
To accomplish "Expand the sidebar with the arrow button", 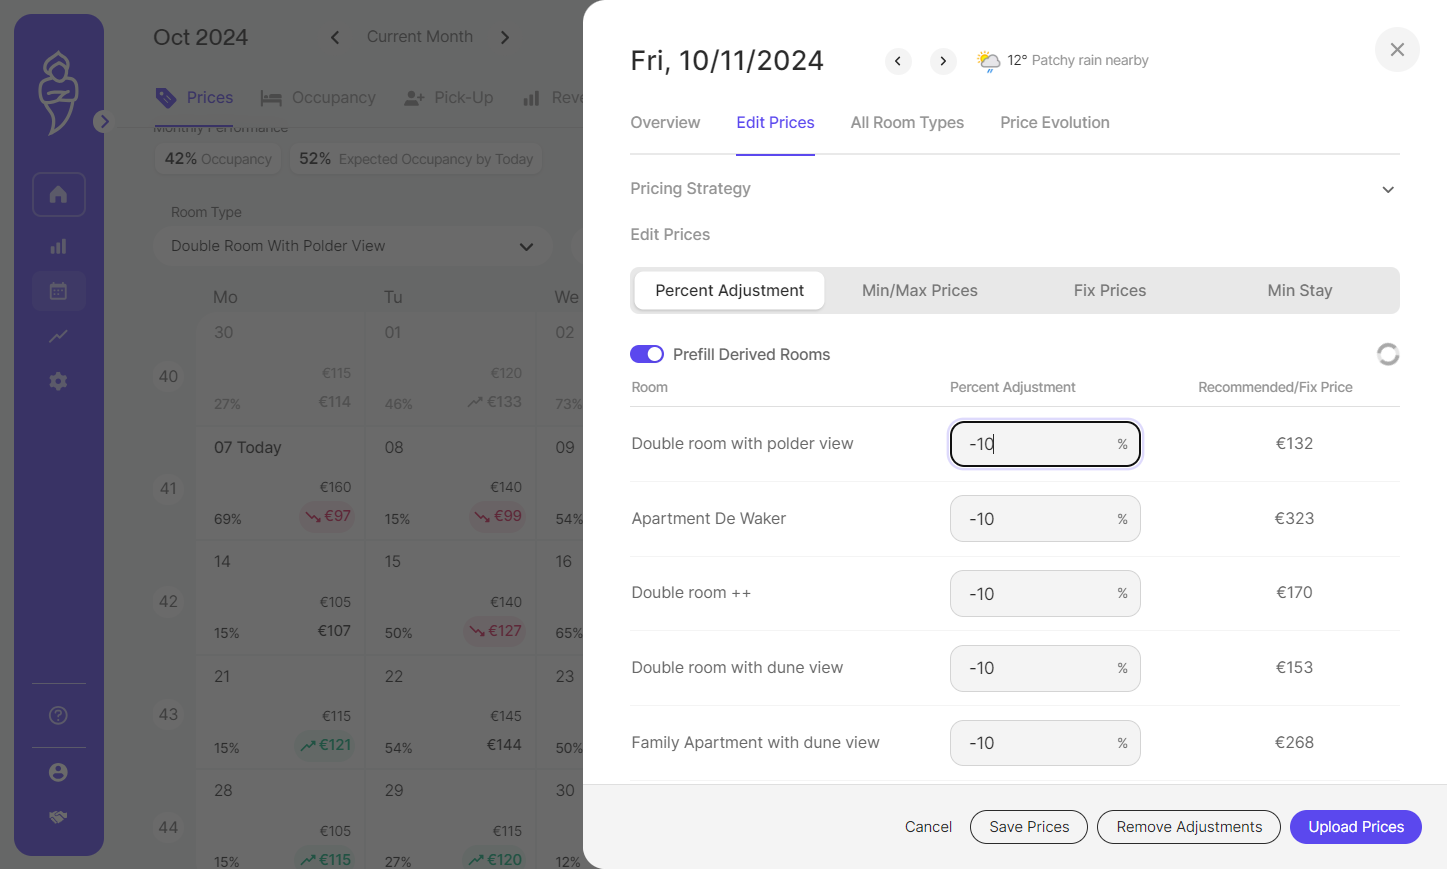I will pos(103,121).
